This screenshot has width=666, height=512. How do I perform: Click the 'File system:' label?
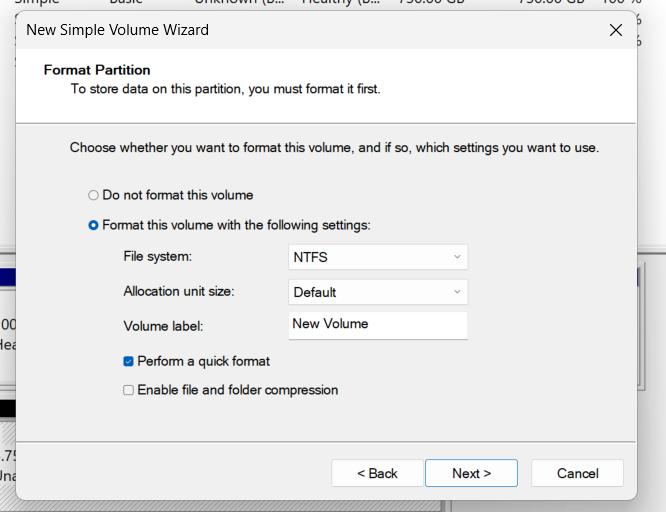point(157,257)
